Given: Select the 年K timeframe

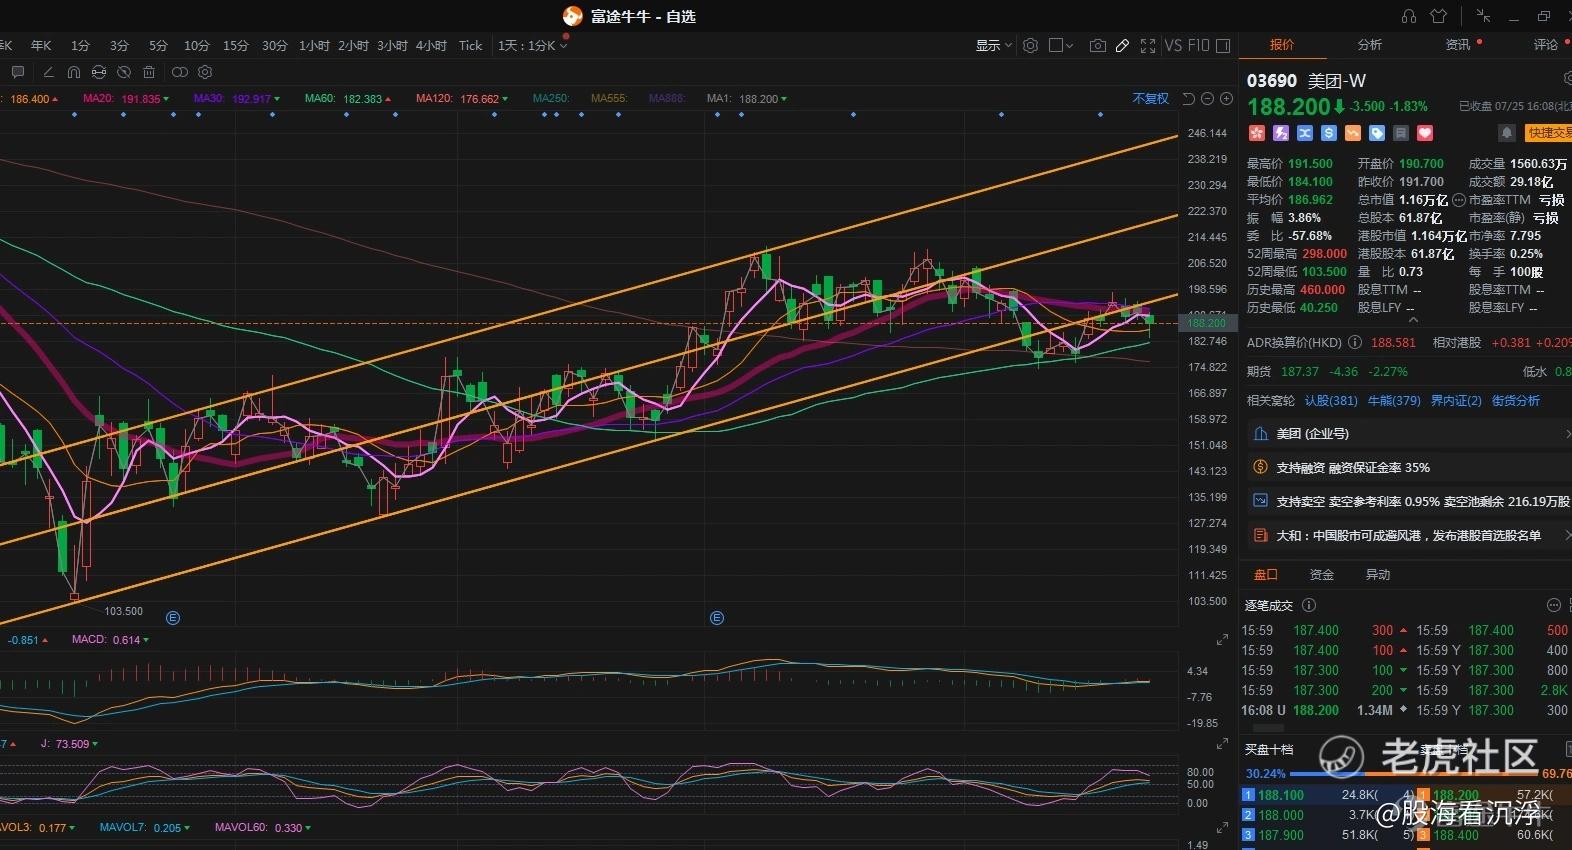Looking at the screenshot, I should [41, 45].
